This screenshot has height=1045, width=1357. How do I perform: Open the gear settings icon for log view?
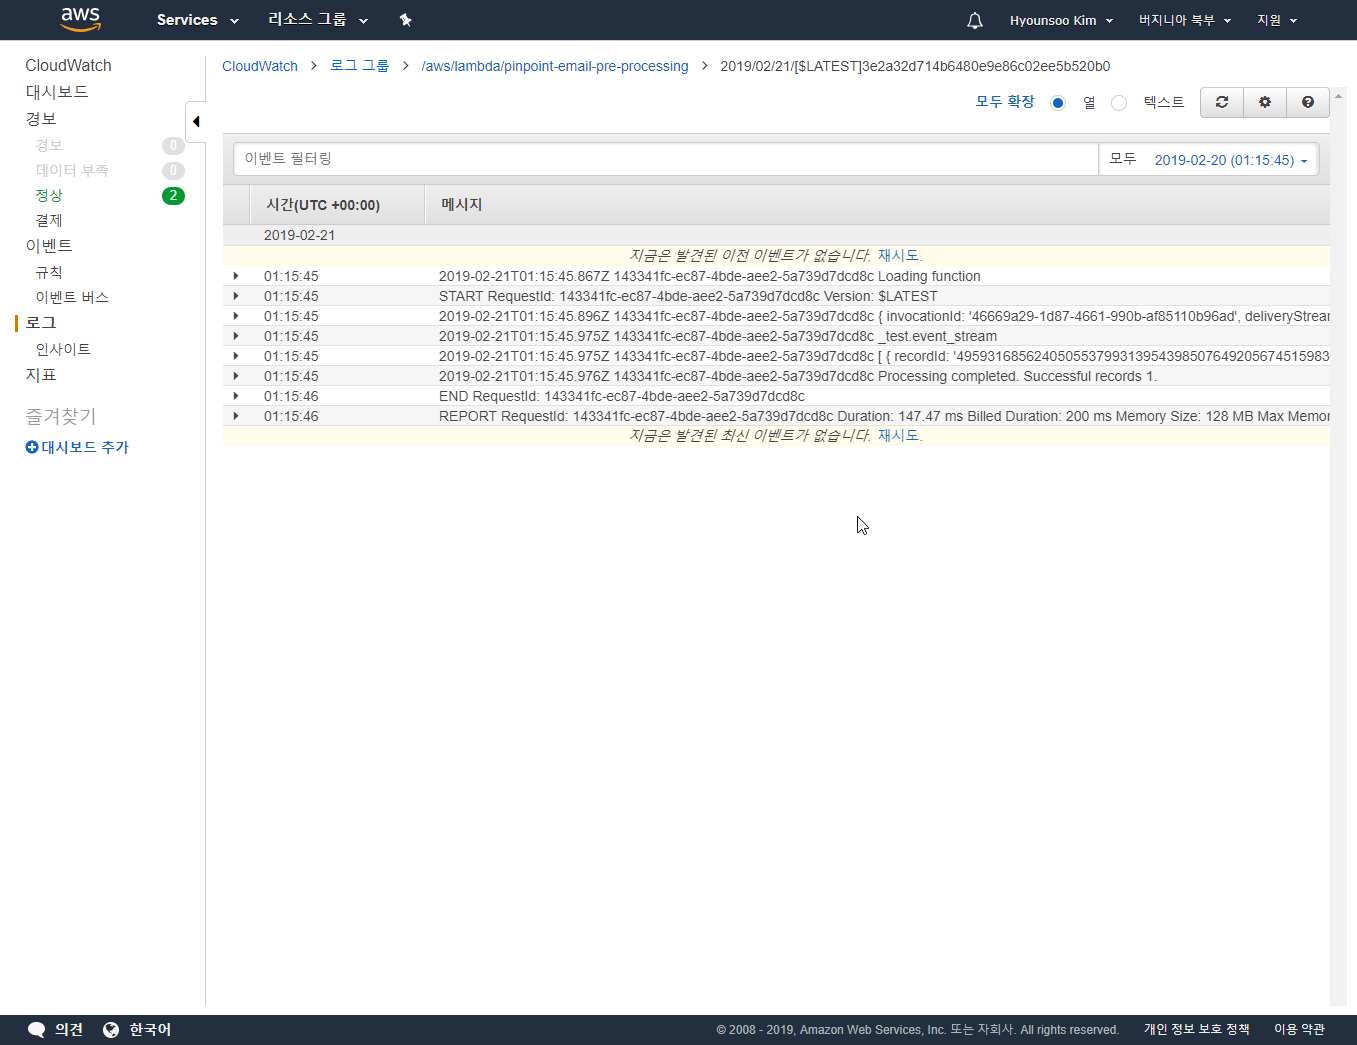(x=1265, y=102)
